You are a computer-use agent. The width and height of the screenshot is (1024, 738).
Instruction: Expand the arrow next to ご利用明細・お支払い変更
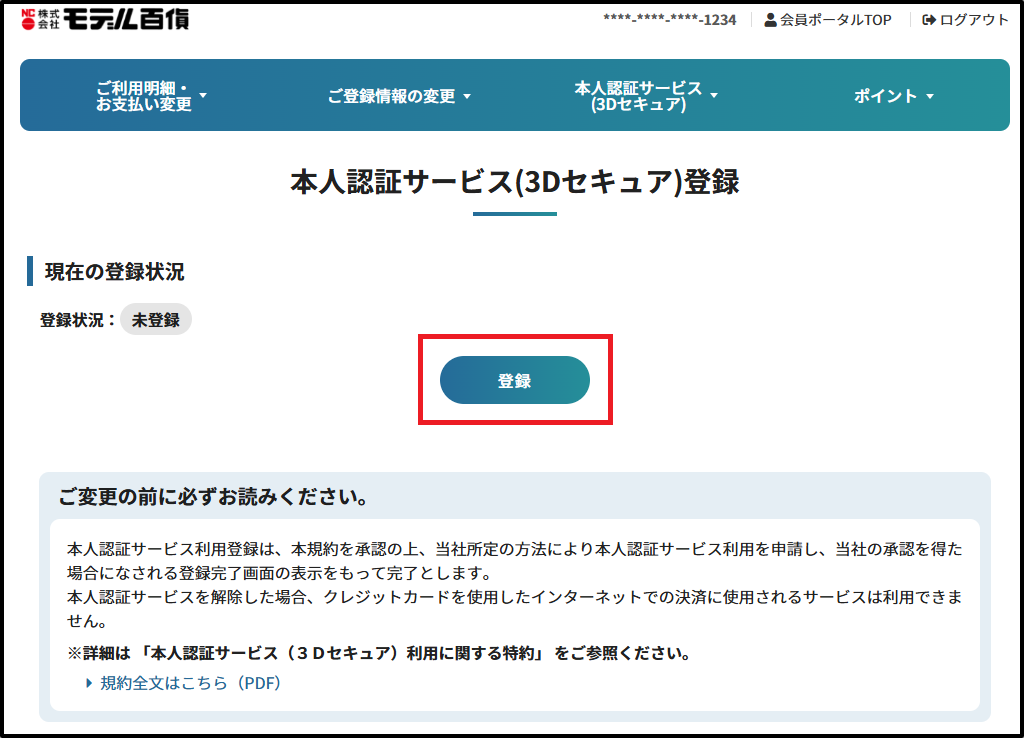(203, 96)
